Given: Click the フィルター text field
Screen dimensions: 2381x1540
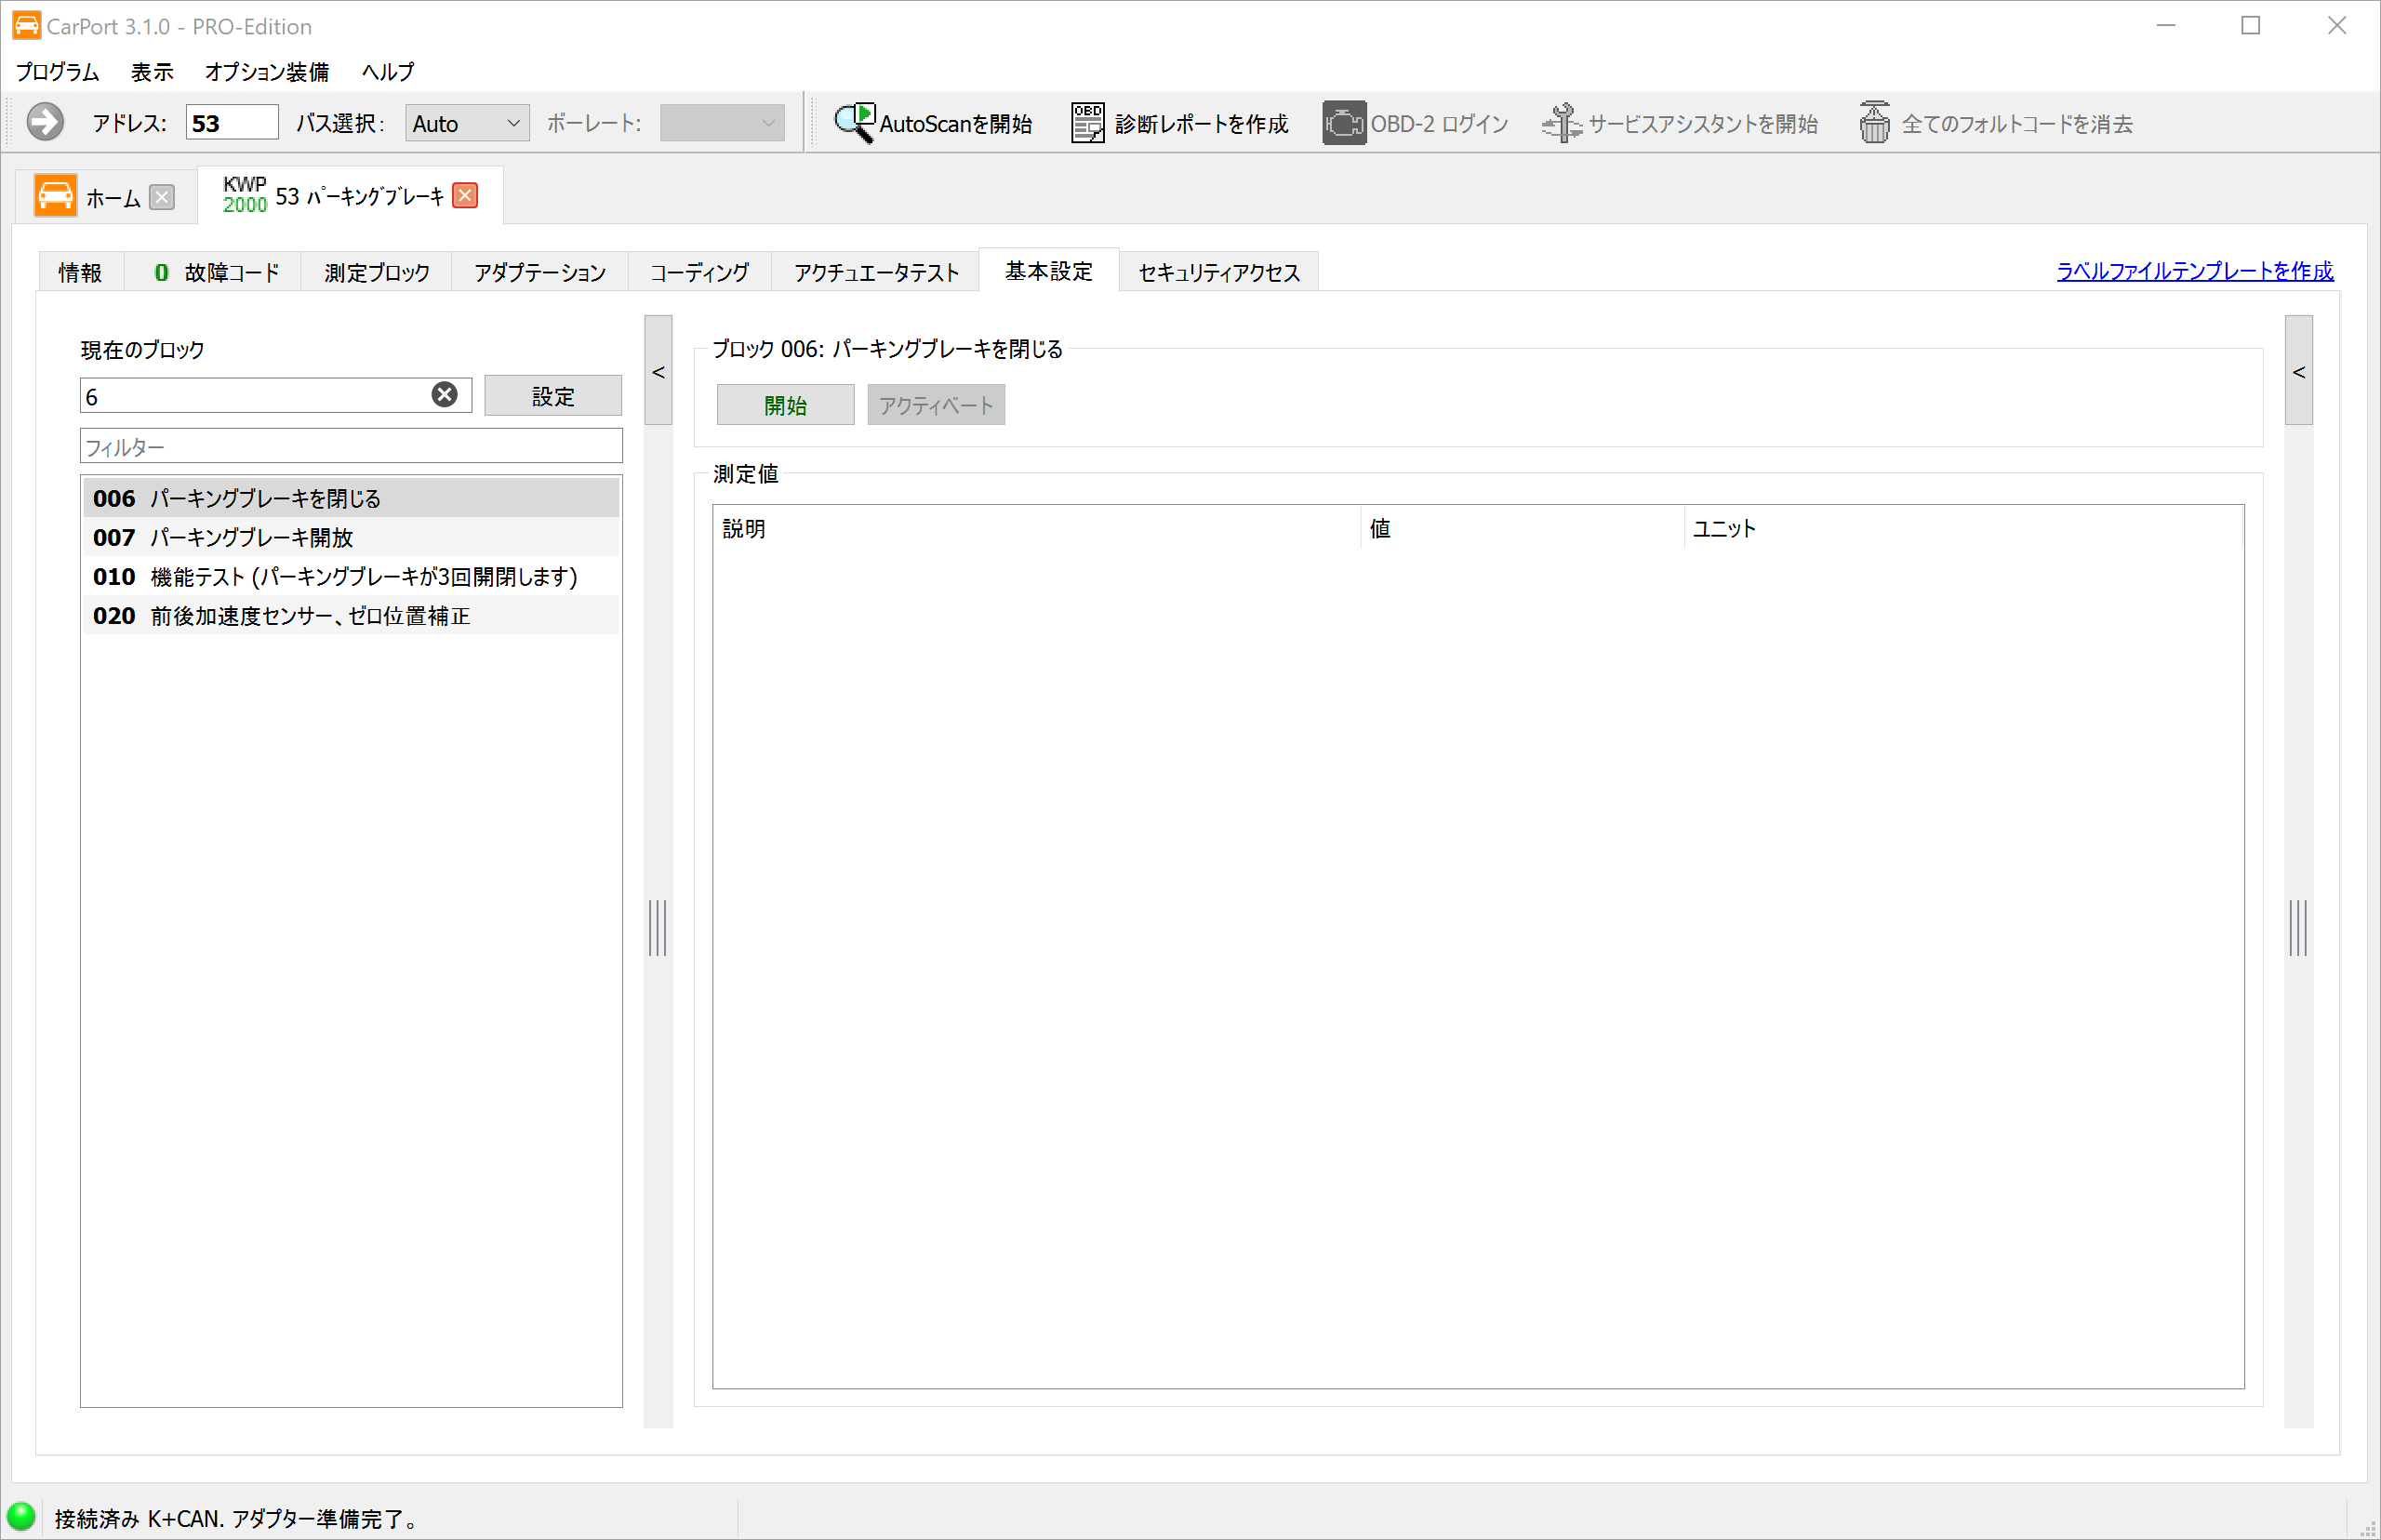Looking at the screenshot, I should [x=351, y=446].
